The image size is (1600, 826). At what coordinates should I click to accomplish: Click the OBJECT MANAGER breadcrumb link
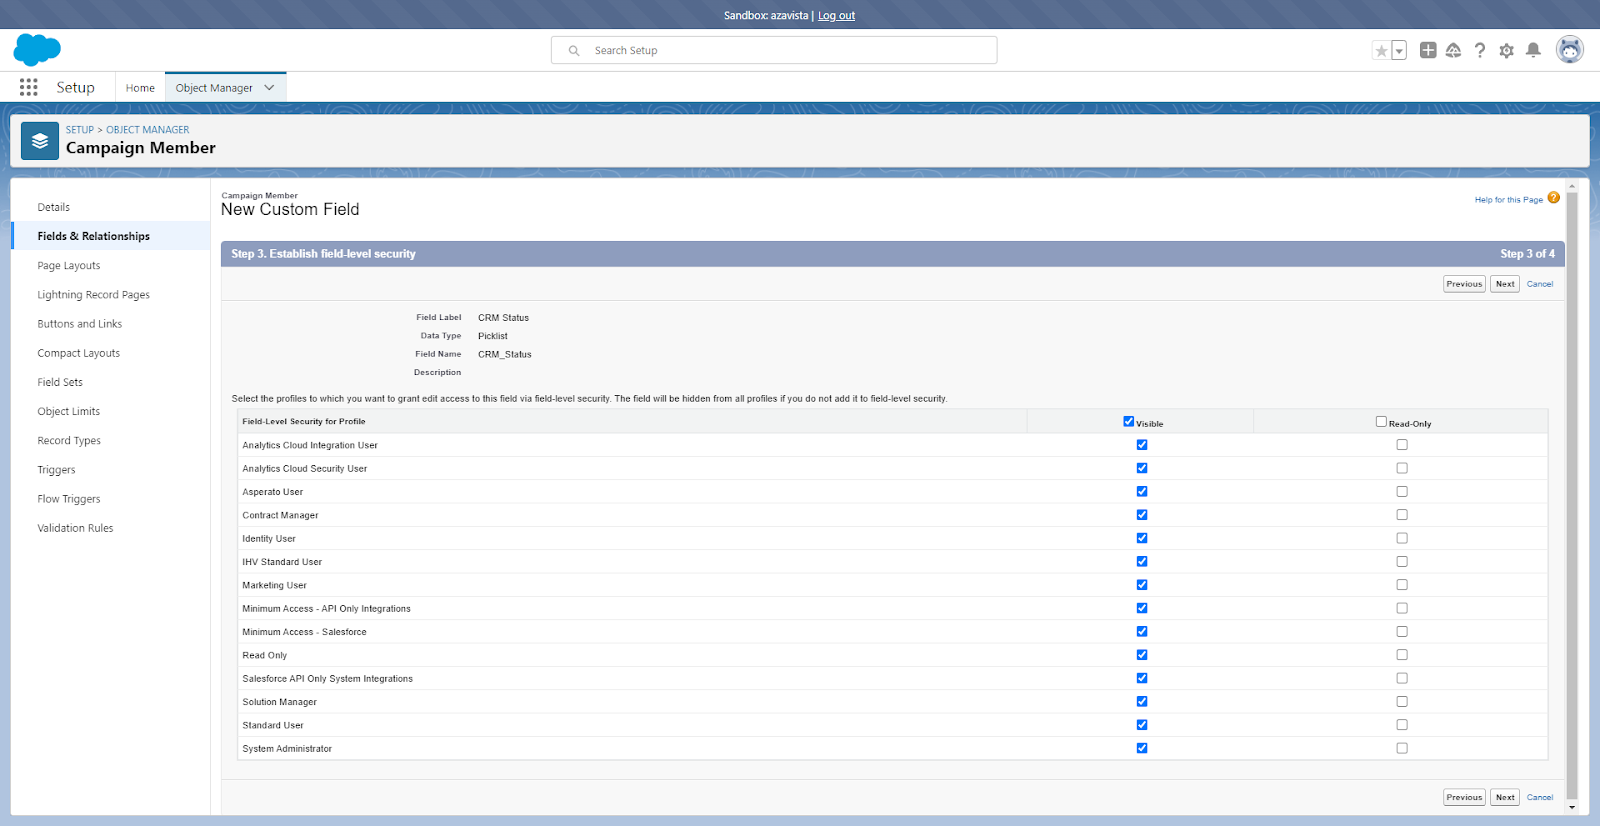pyautogui.click(x=148, y=130)
